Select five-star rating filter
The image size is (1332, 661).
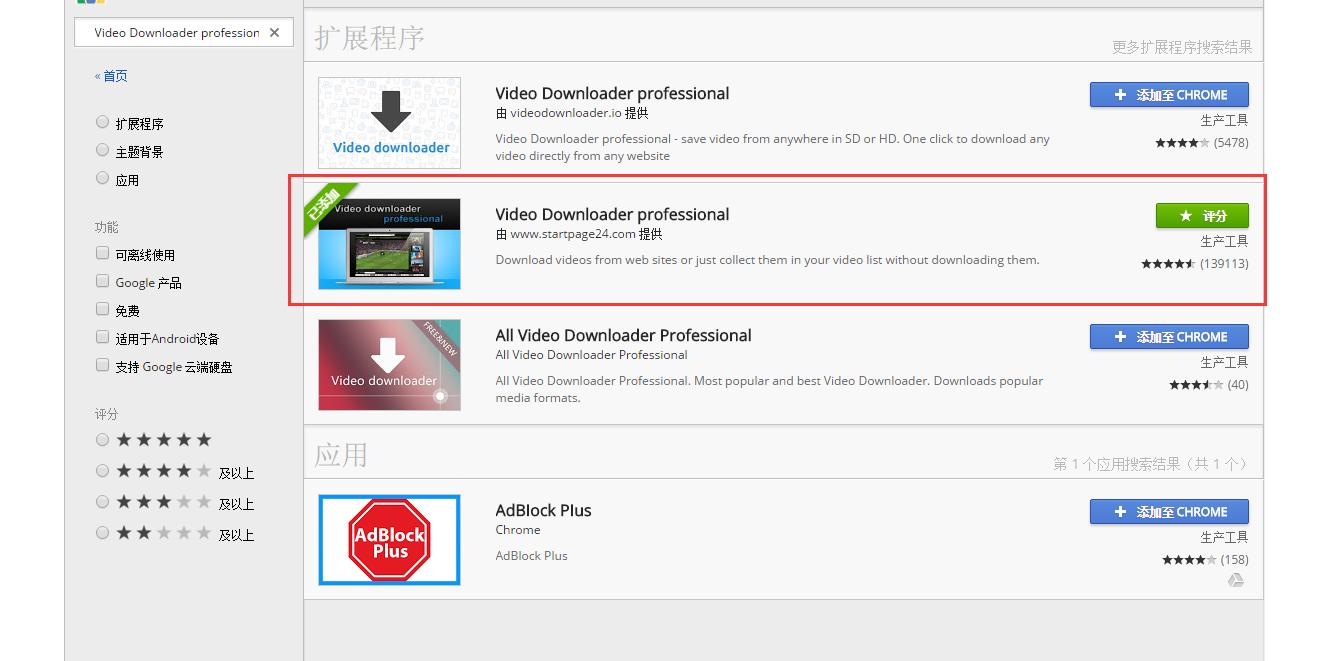tap(102, 439)
